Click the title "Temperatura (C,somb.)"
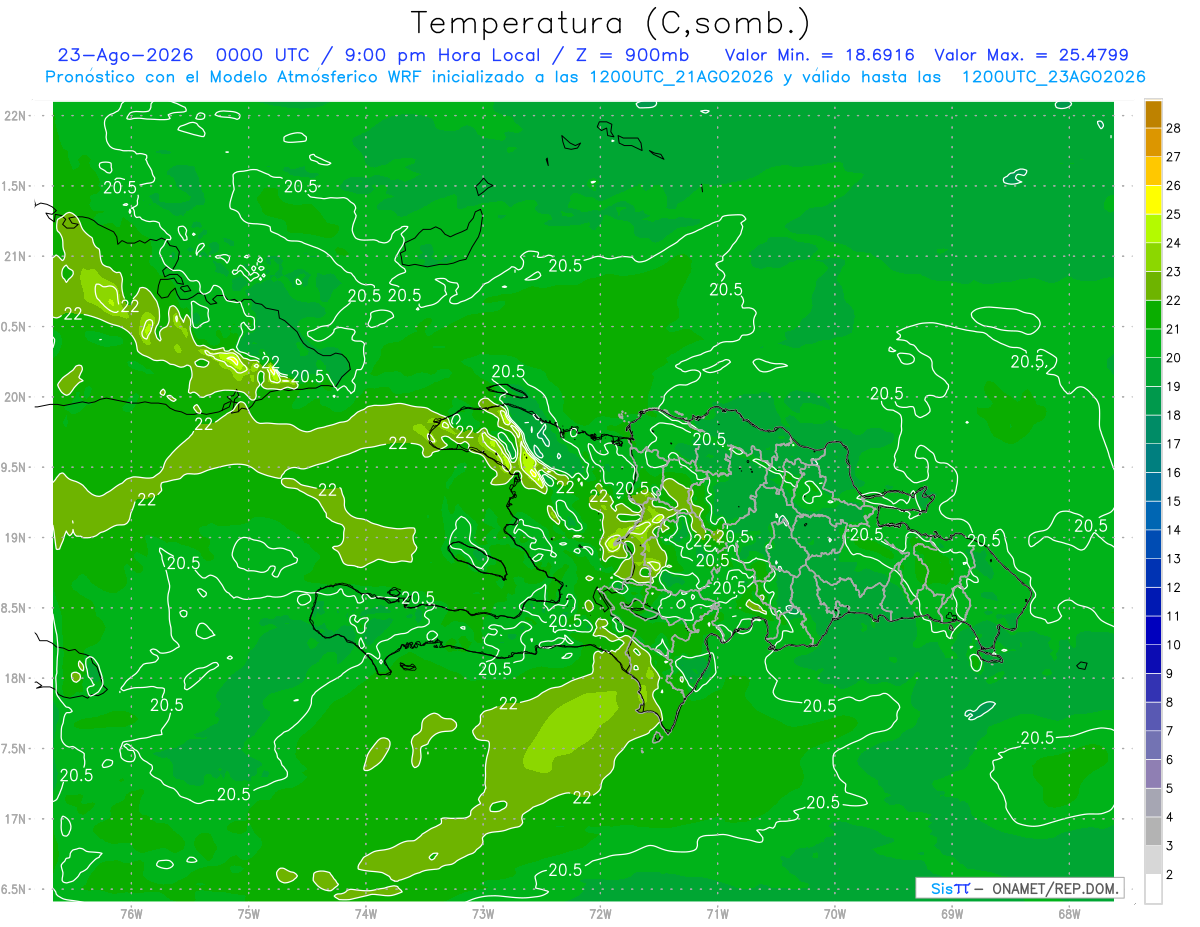 (x=611, y=23)
